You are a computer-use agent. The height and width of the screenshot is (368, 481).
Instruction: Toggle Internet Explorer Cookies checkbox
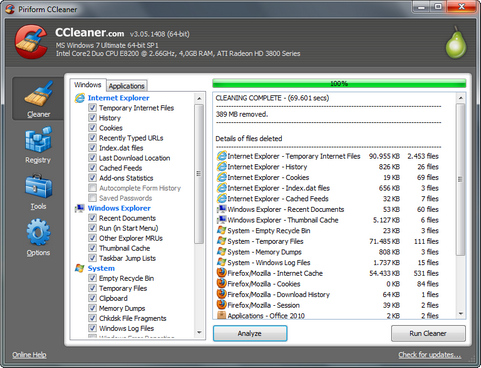92,128
